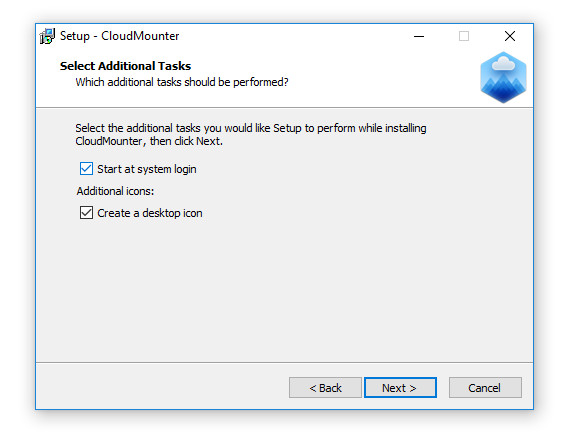This screenshot has width=564, height=438.
Task: Cancel the CloudMounter setup
Action: 485,388
